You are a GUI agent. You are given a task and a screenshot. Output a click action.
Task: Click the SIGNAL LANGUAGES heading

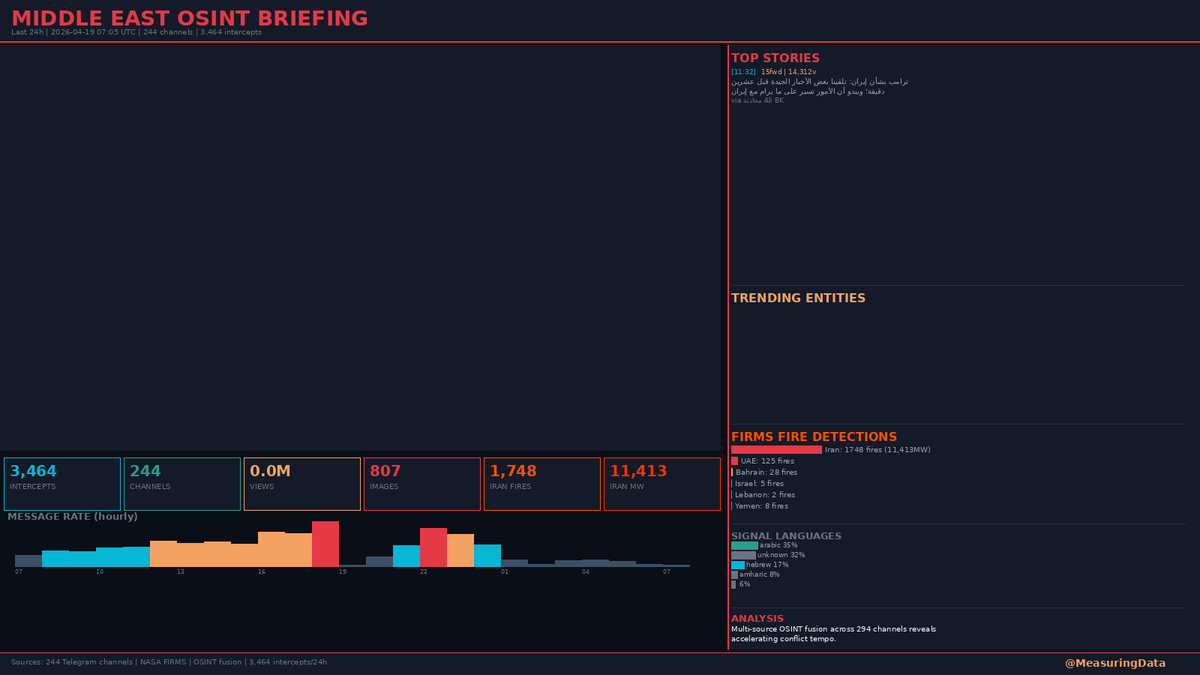(786, 536)
